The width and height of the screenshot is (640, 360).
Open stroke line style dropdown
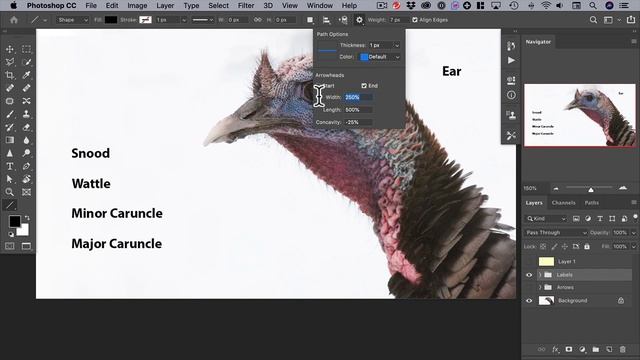pos(203,20)
